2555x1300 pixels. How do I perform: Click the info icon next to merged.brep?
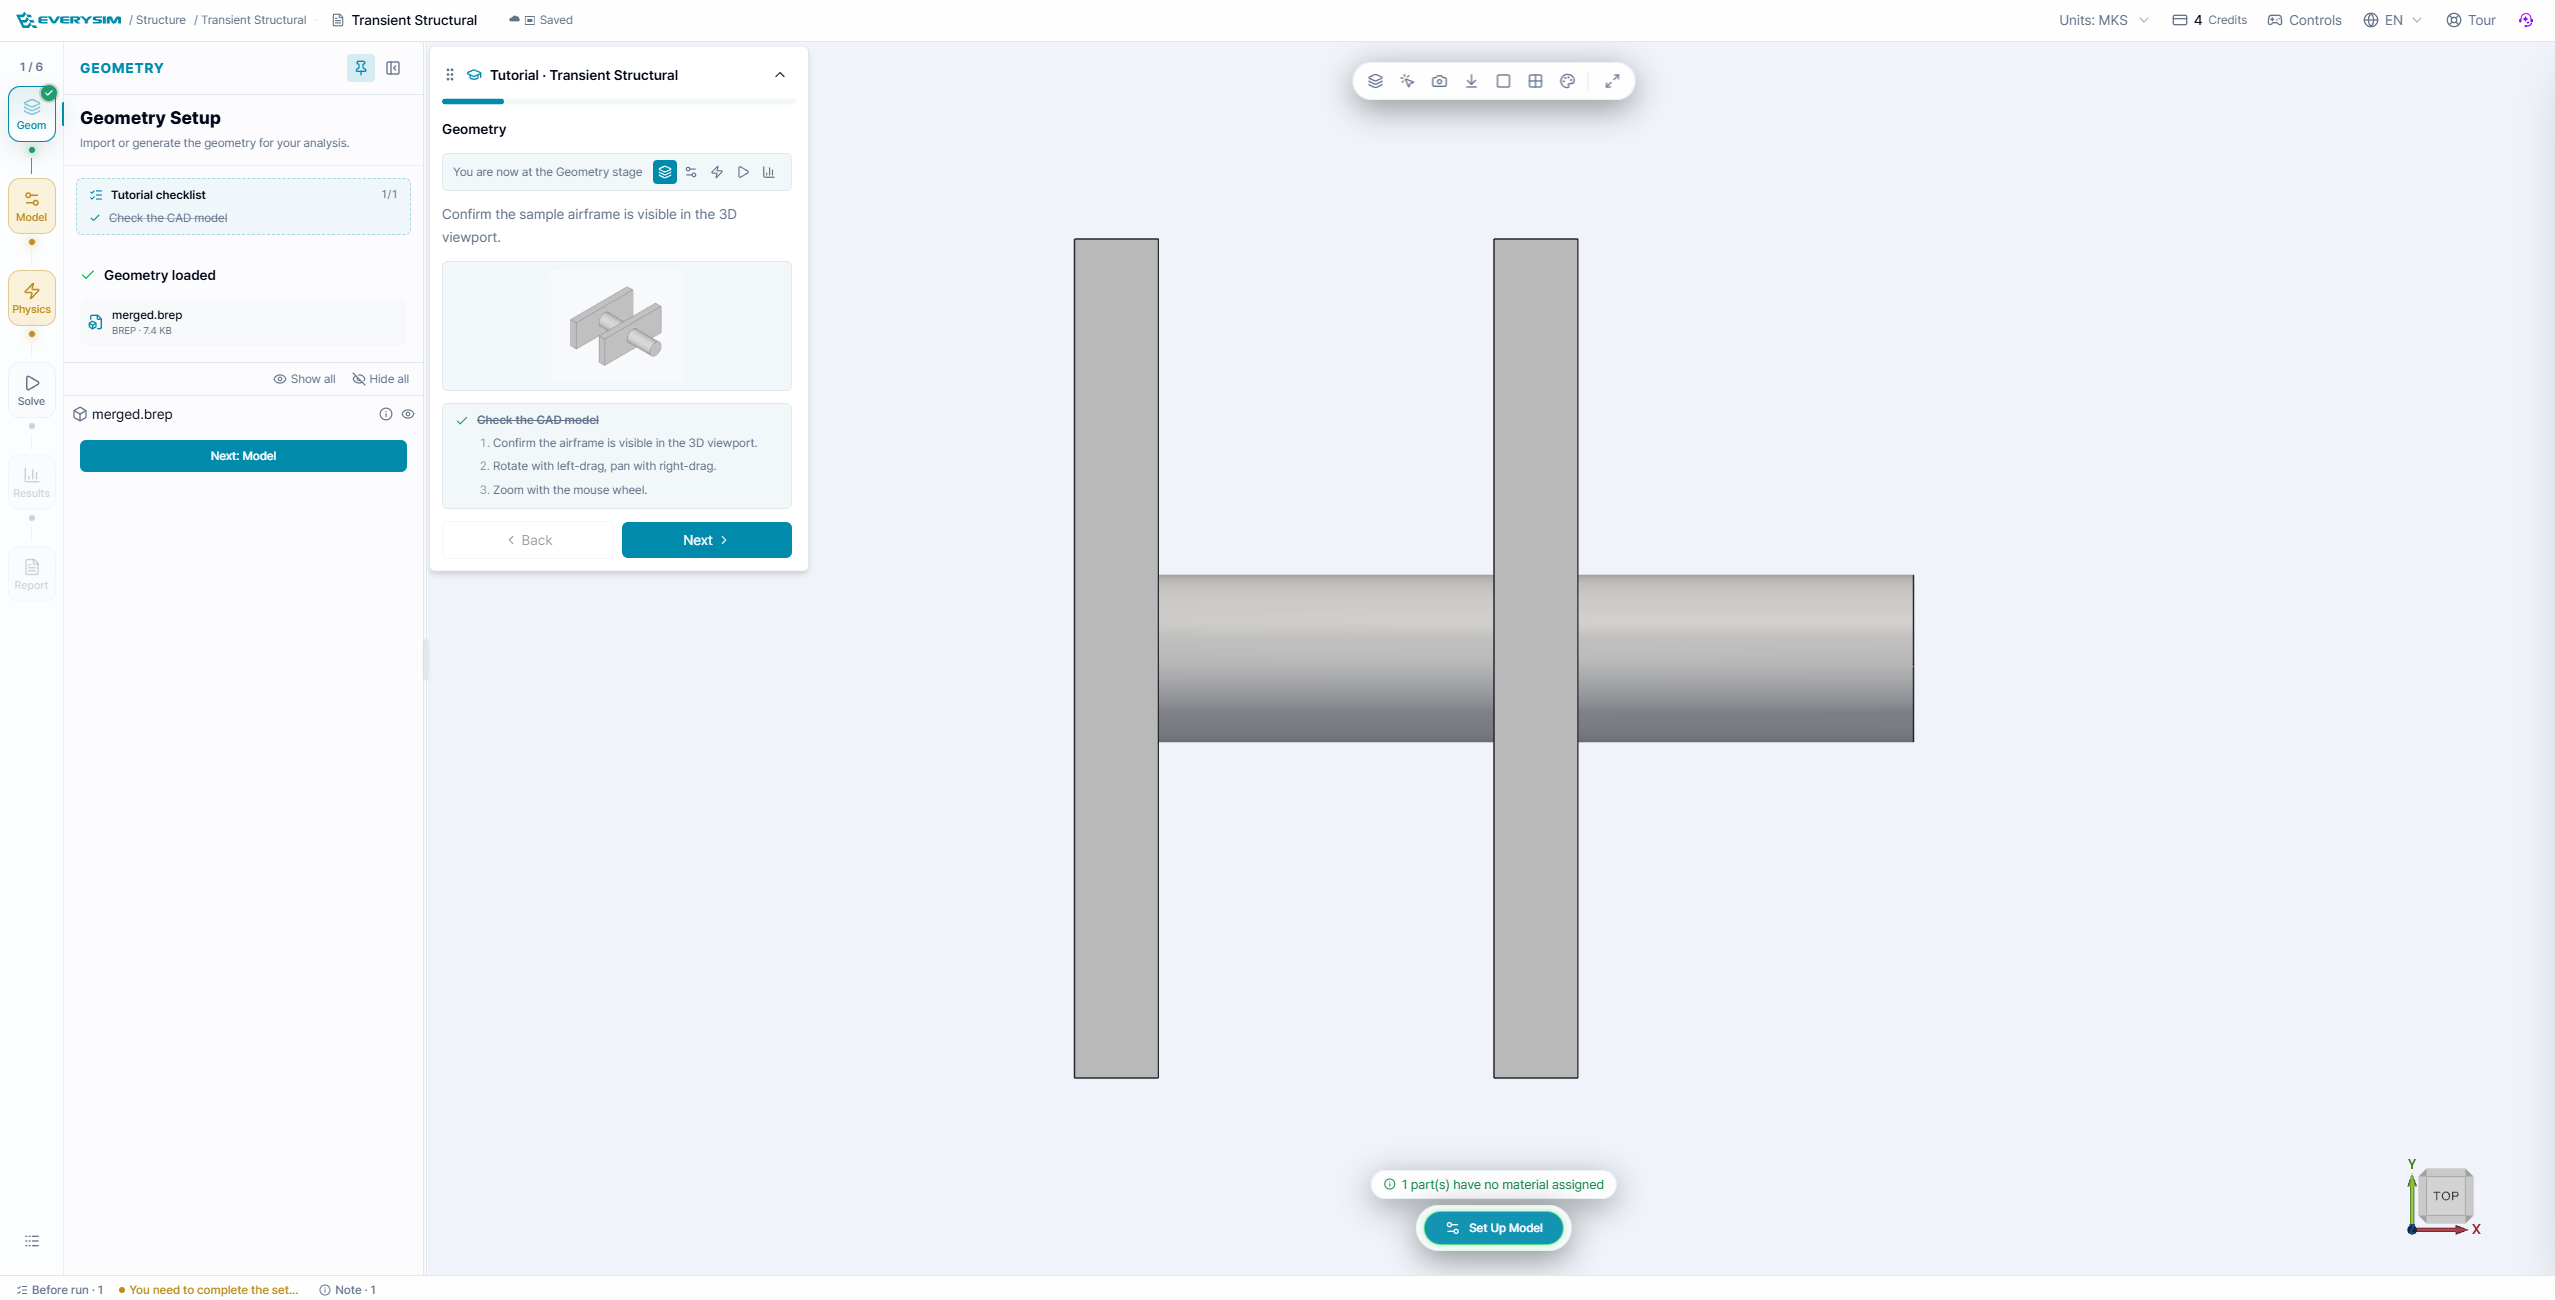coord(386,414)
